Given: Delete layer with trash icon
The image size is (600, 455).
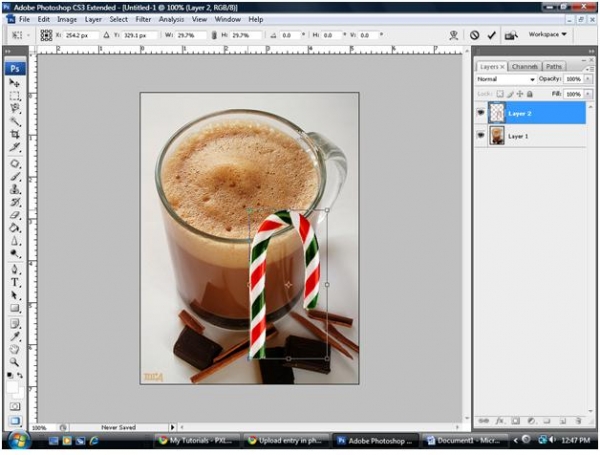Looking at the screenshot, I should tap(578, 421).
